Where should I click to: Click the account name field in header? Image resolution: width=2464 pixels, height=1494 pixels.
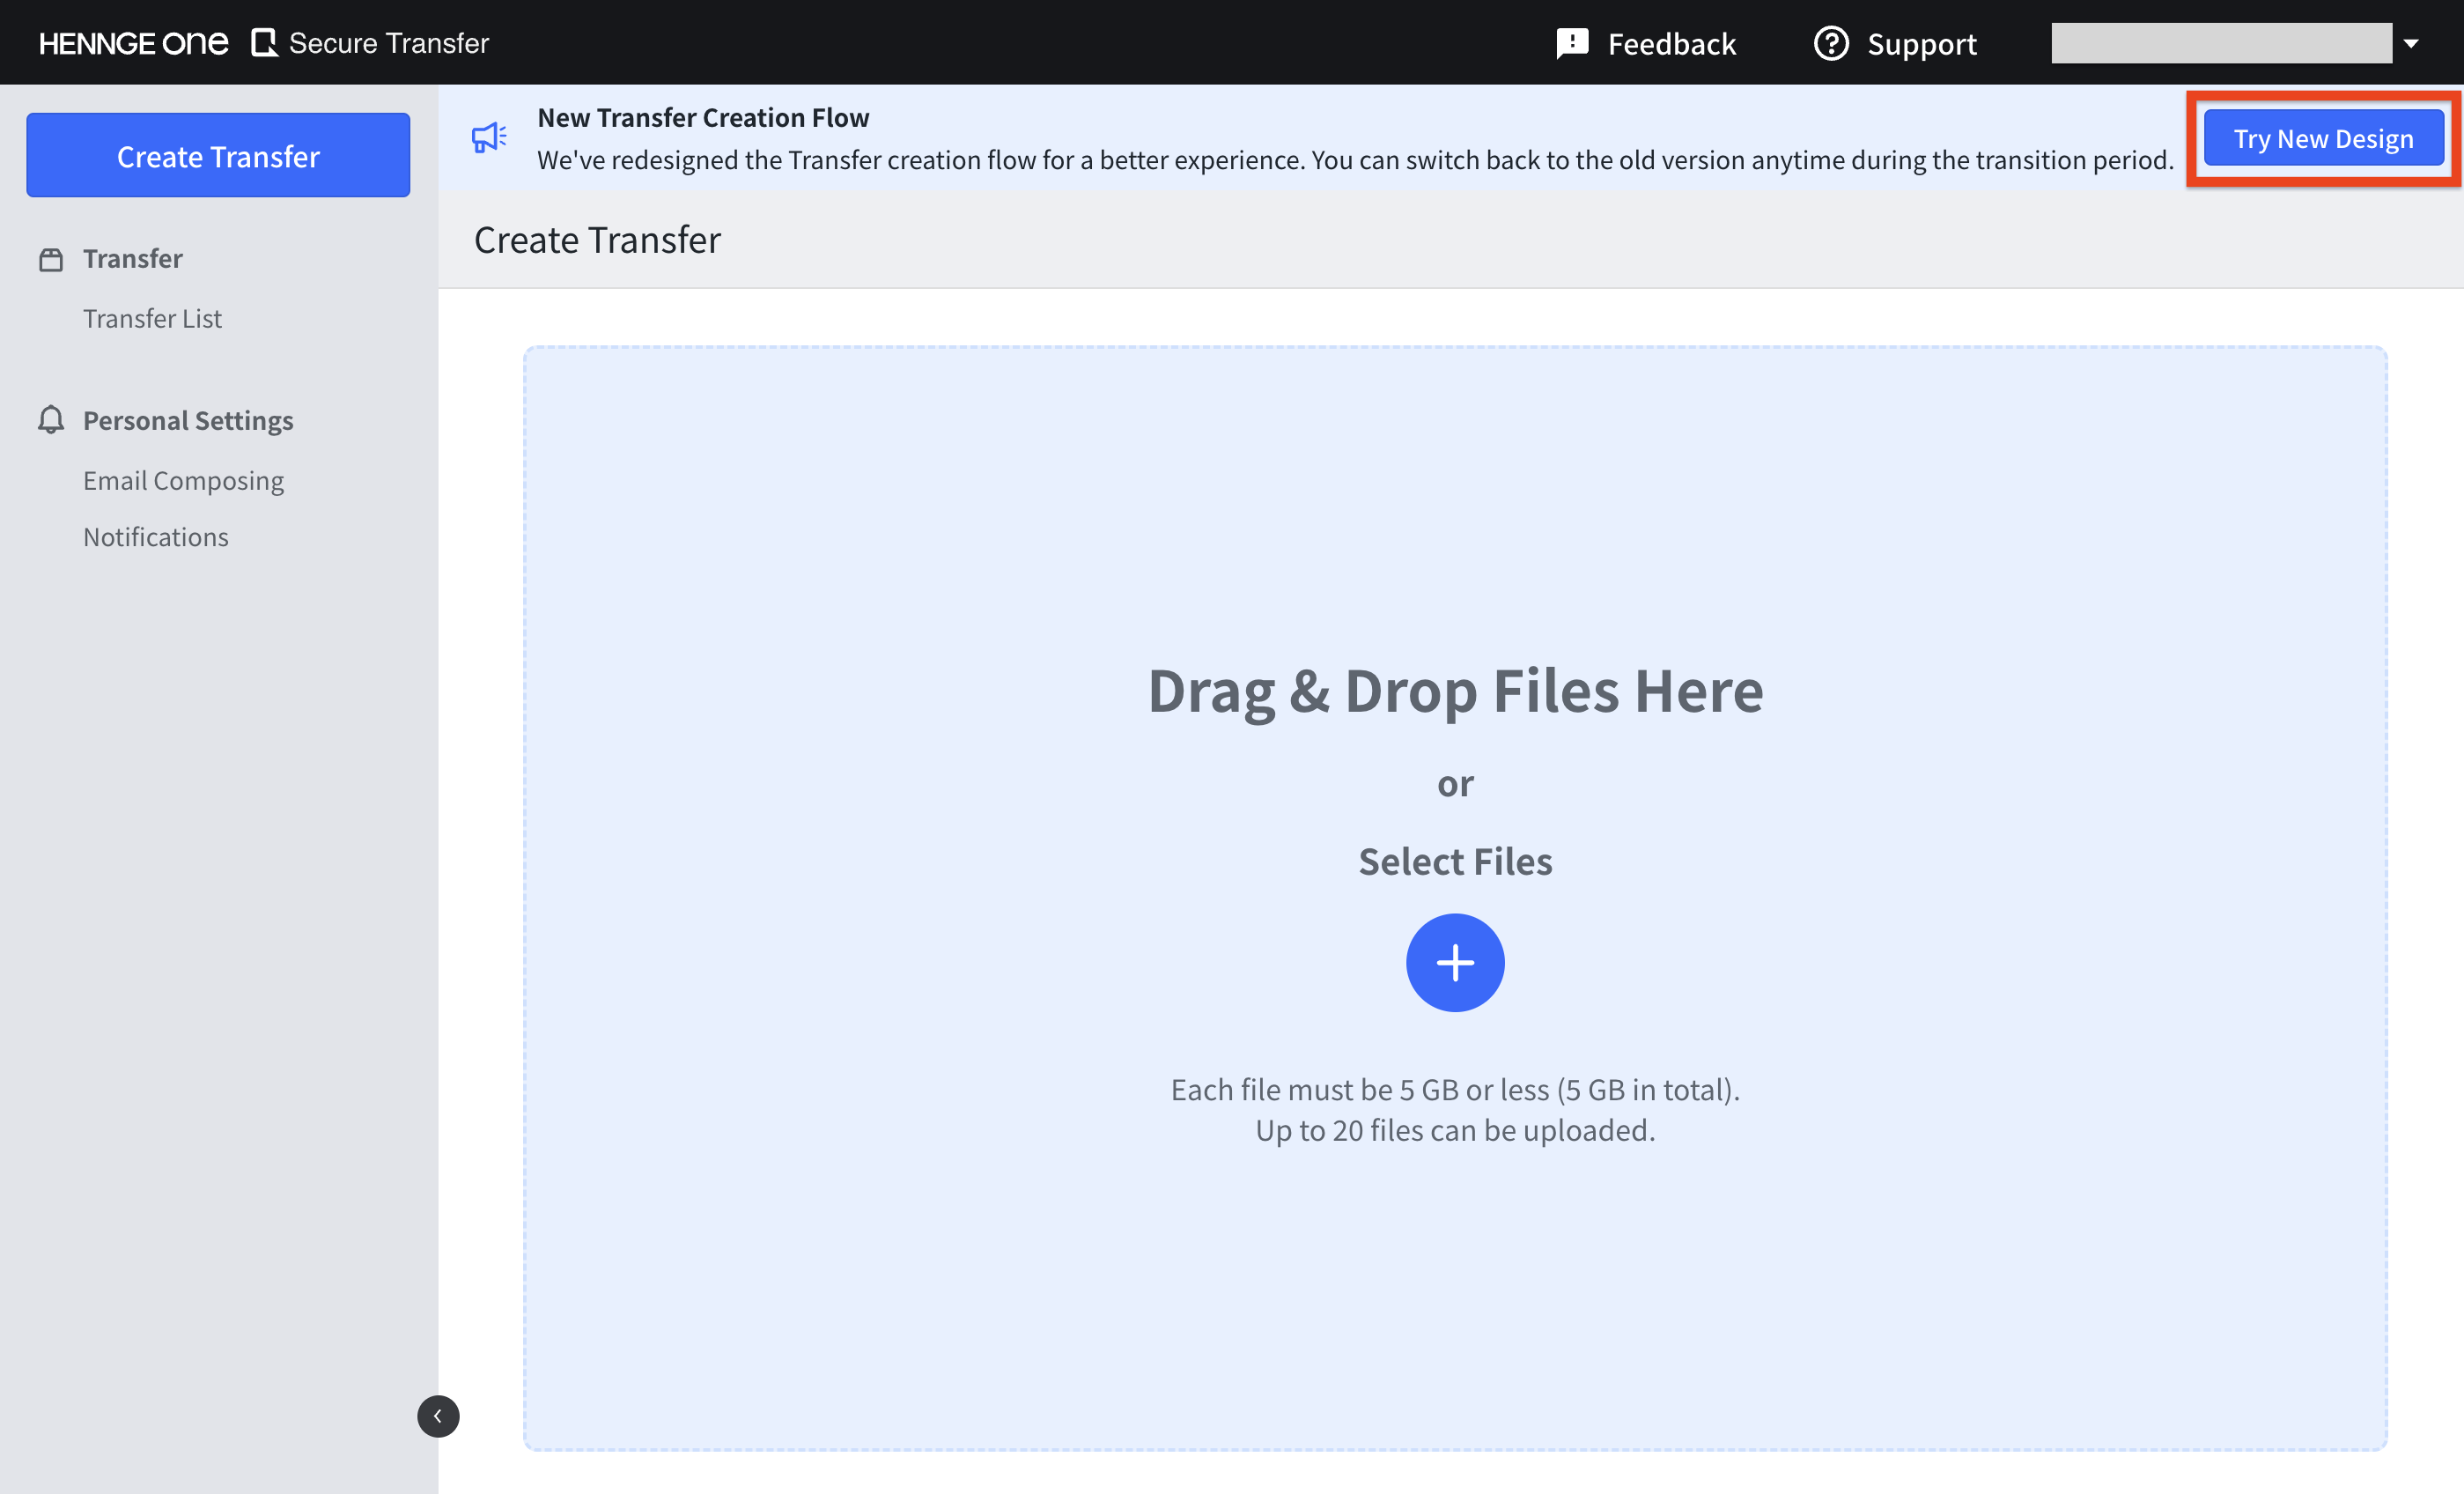point(2222,42)
